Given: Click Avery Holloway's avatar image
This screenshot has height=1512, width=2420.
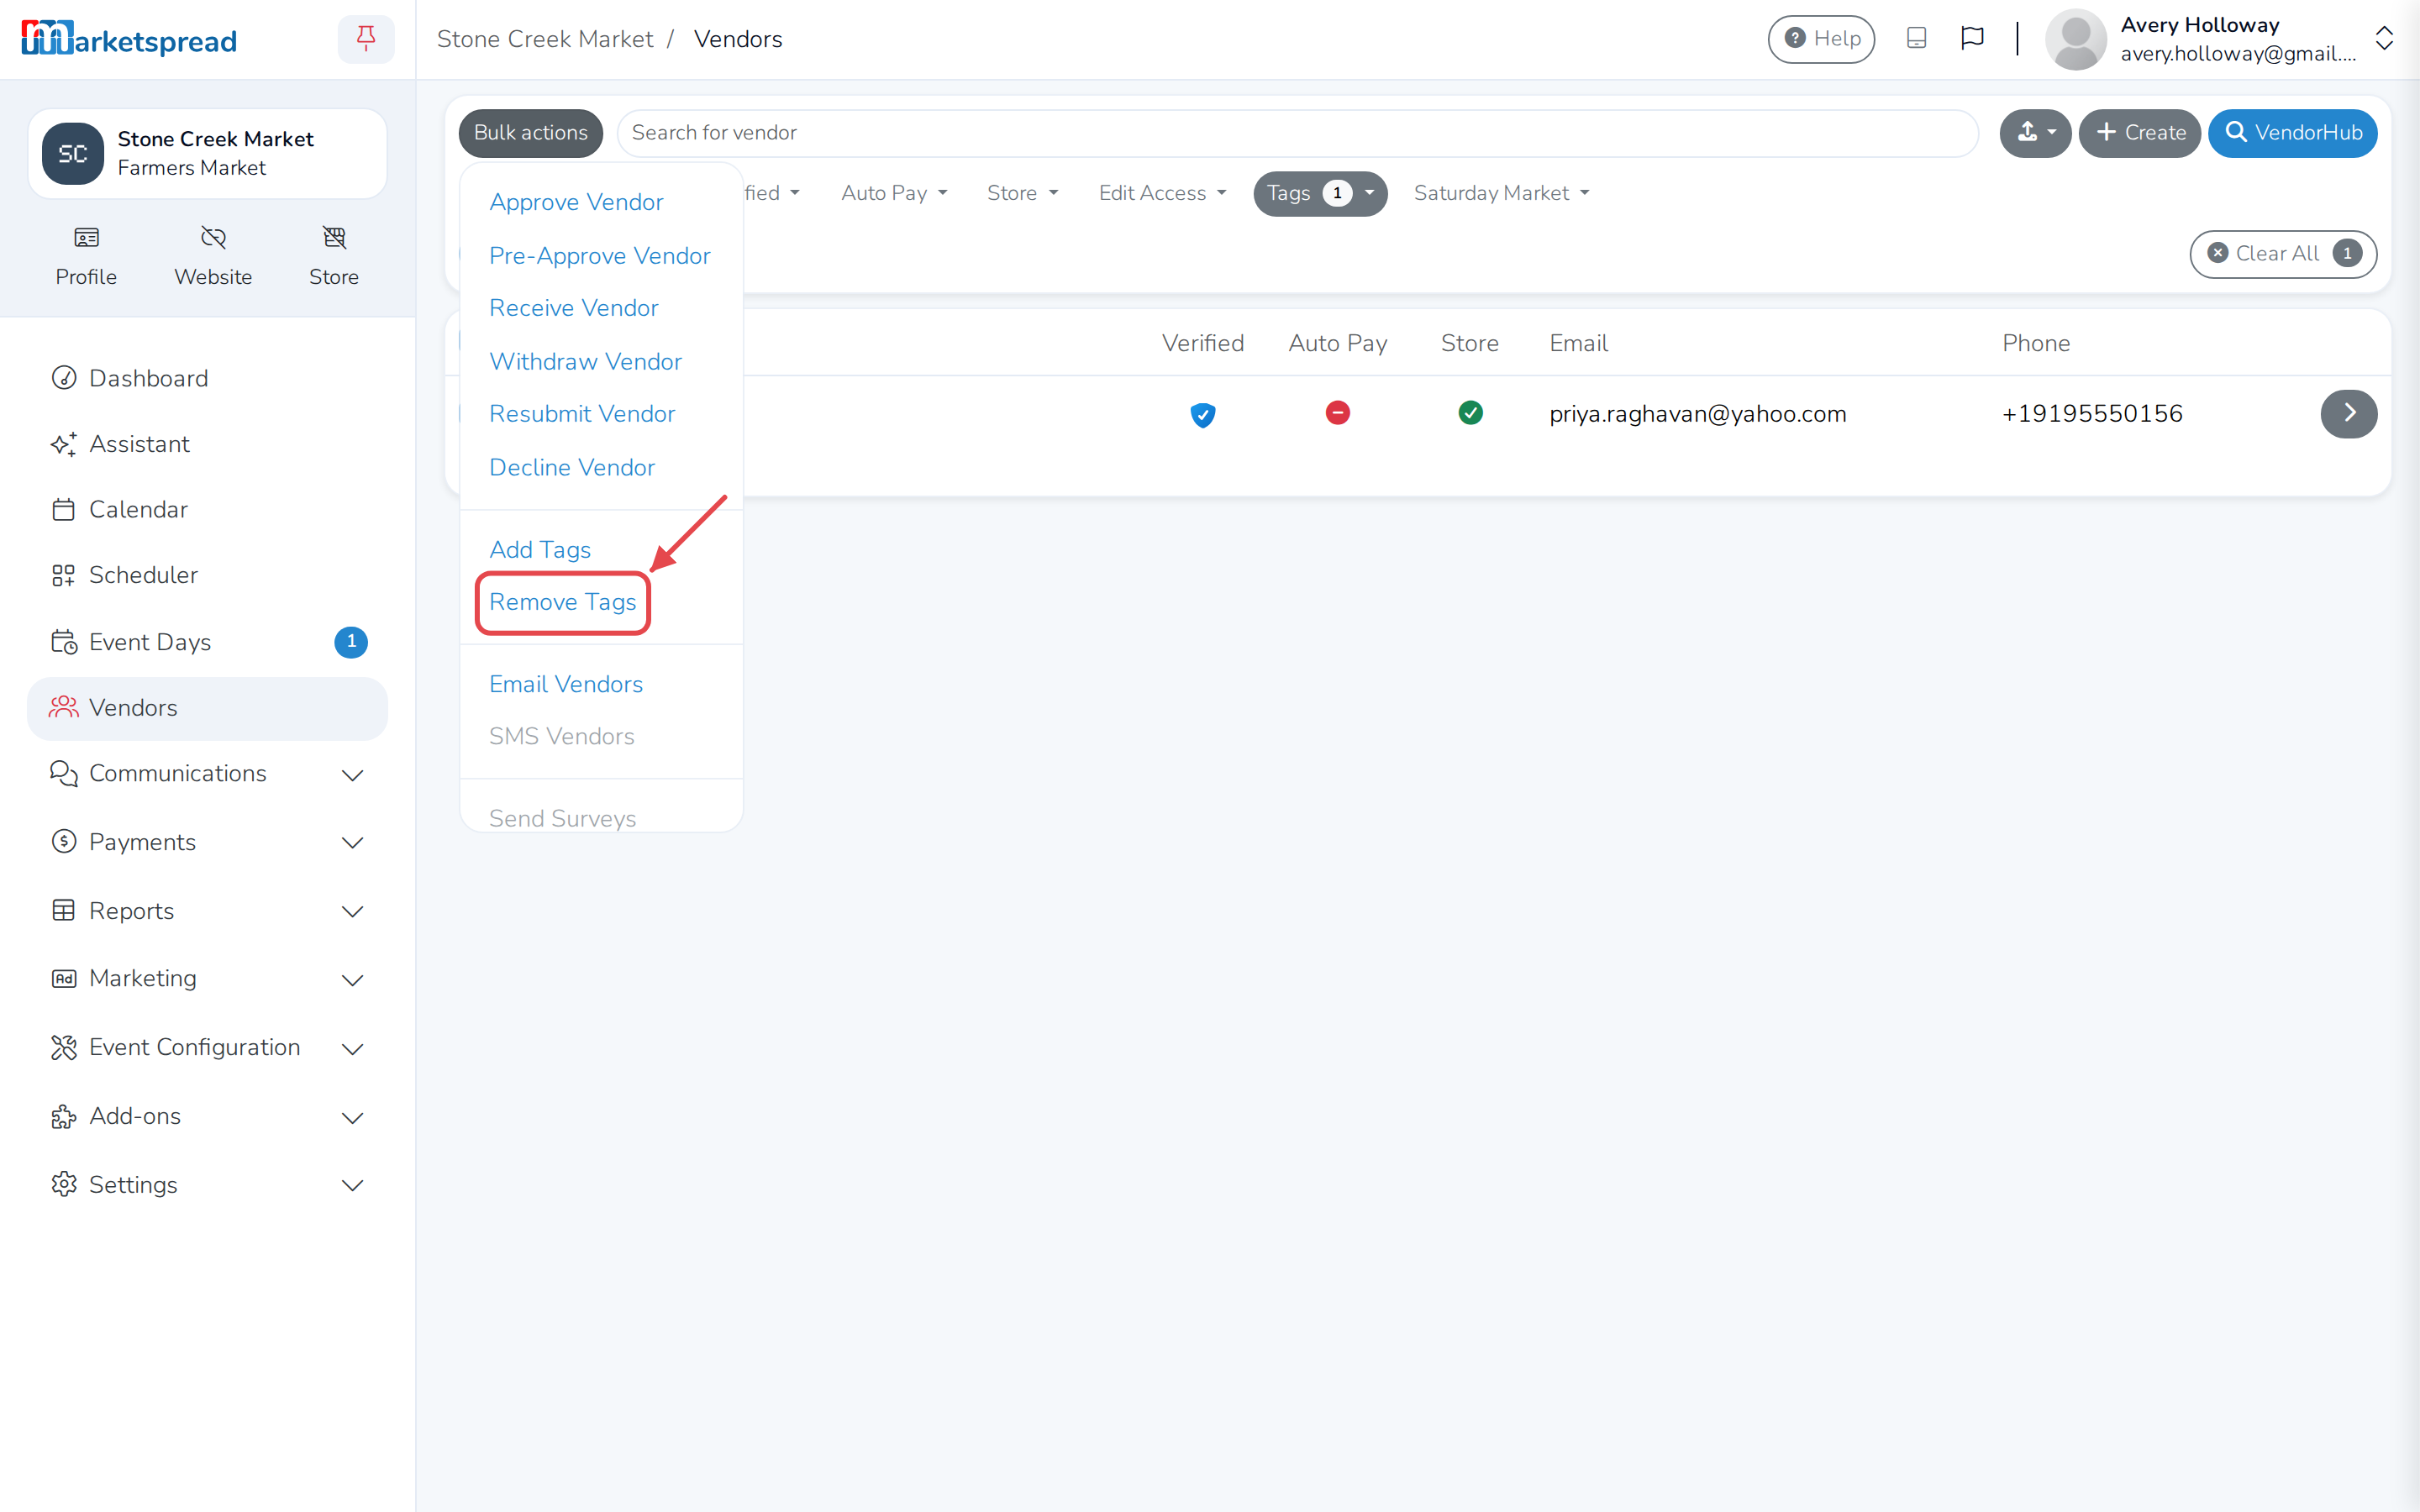Looking at the screenshot, I should [2076, 39].
